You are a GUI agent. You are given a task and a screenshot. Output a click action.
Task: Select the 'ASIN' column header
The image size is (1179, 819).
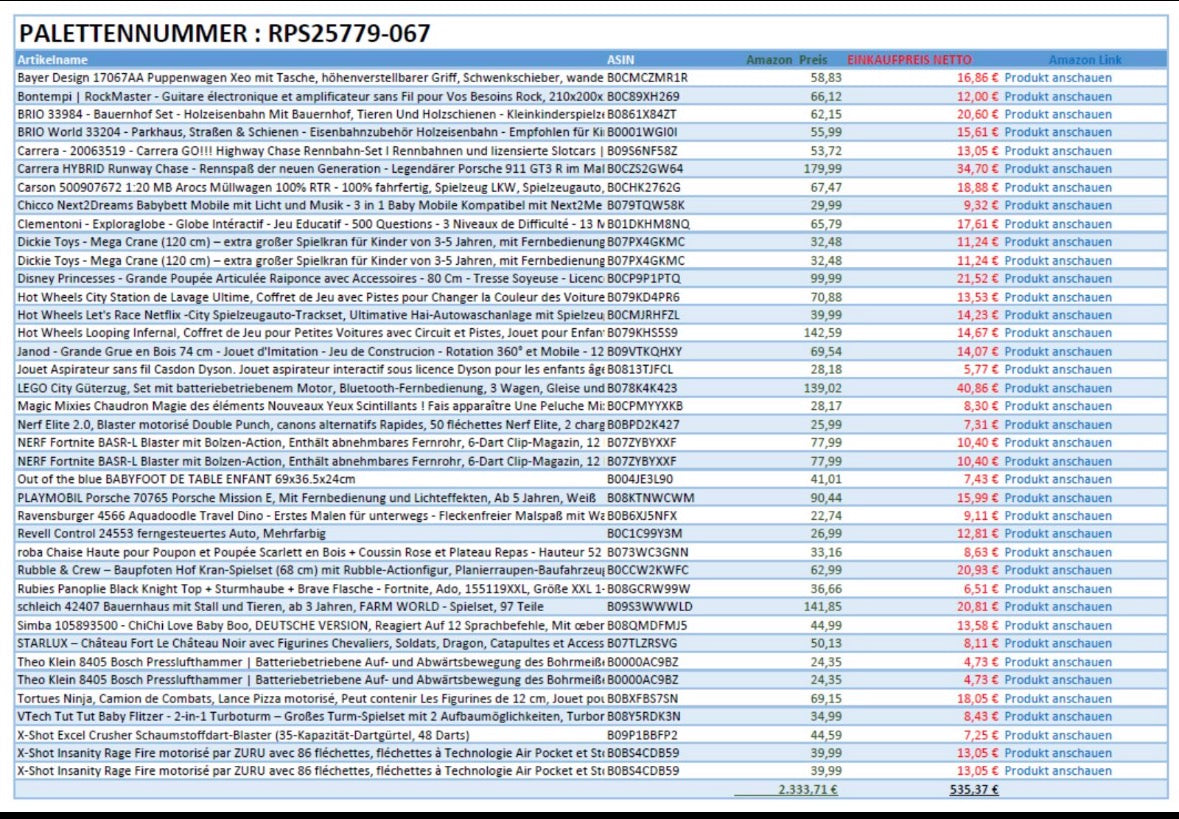620,60
